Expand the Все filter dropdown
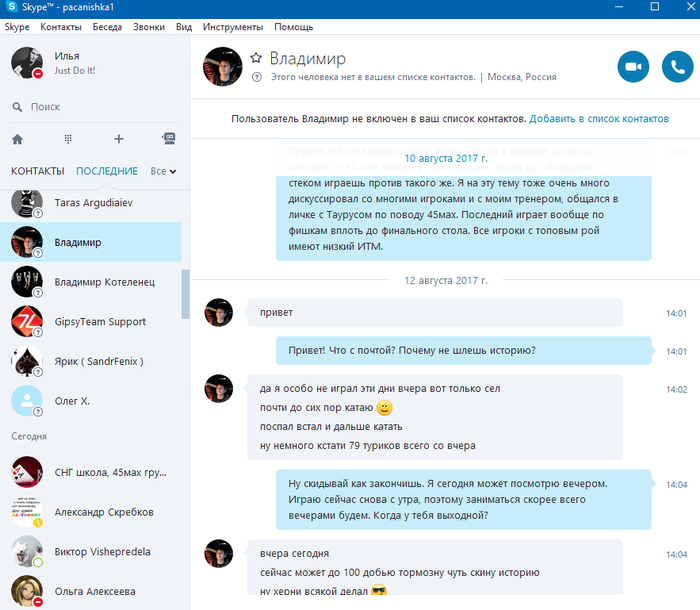 click(x=163, y=171)
